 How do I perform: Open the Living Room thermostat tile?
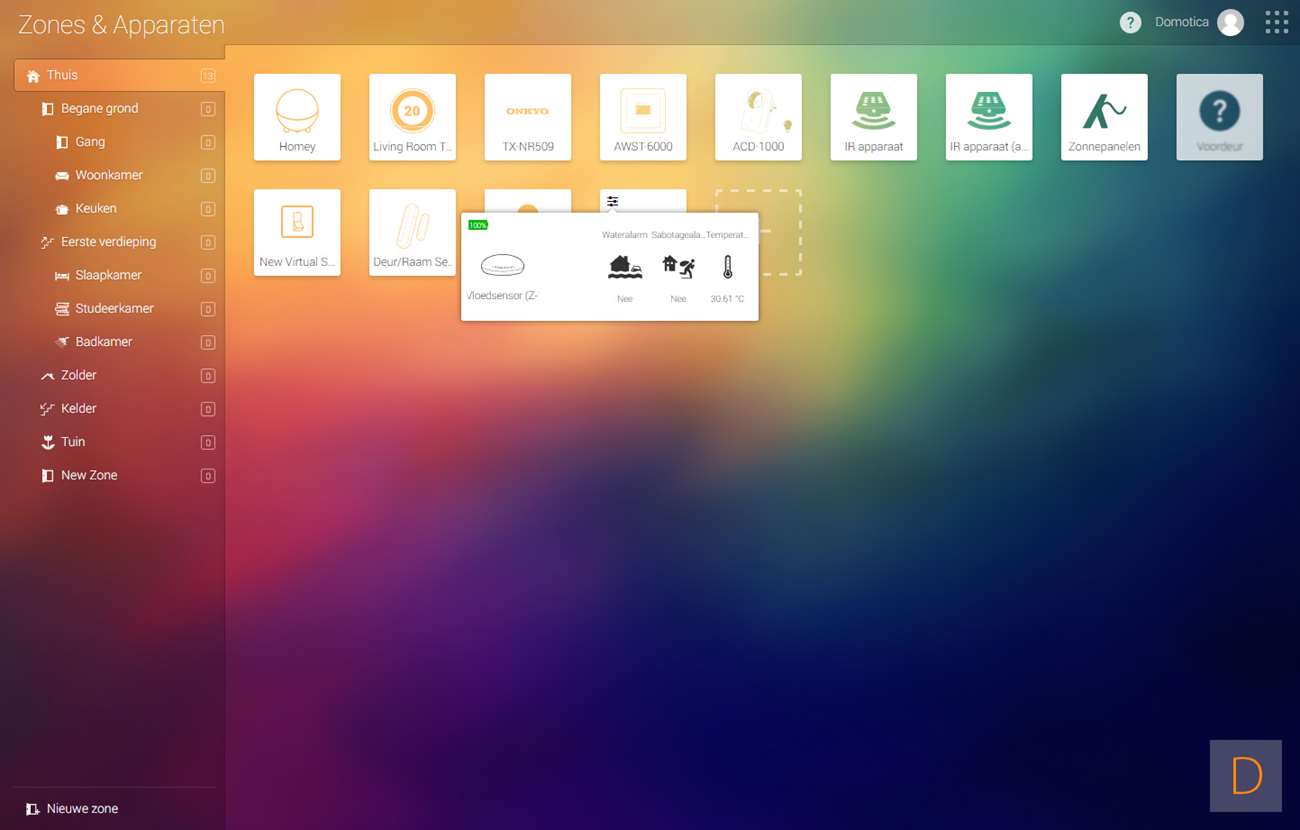[x=412, y=117]
